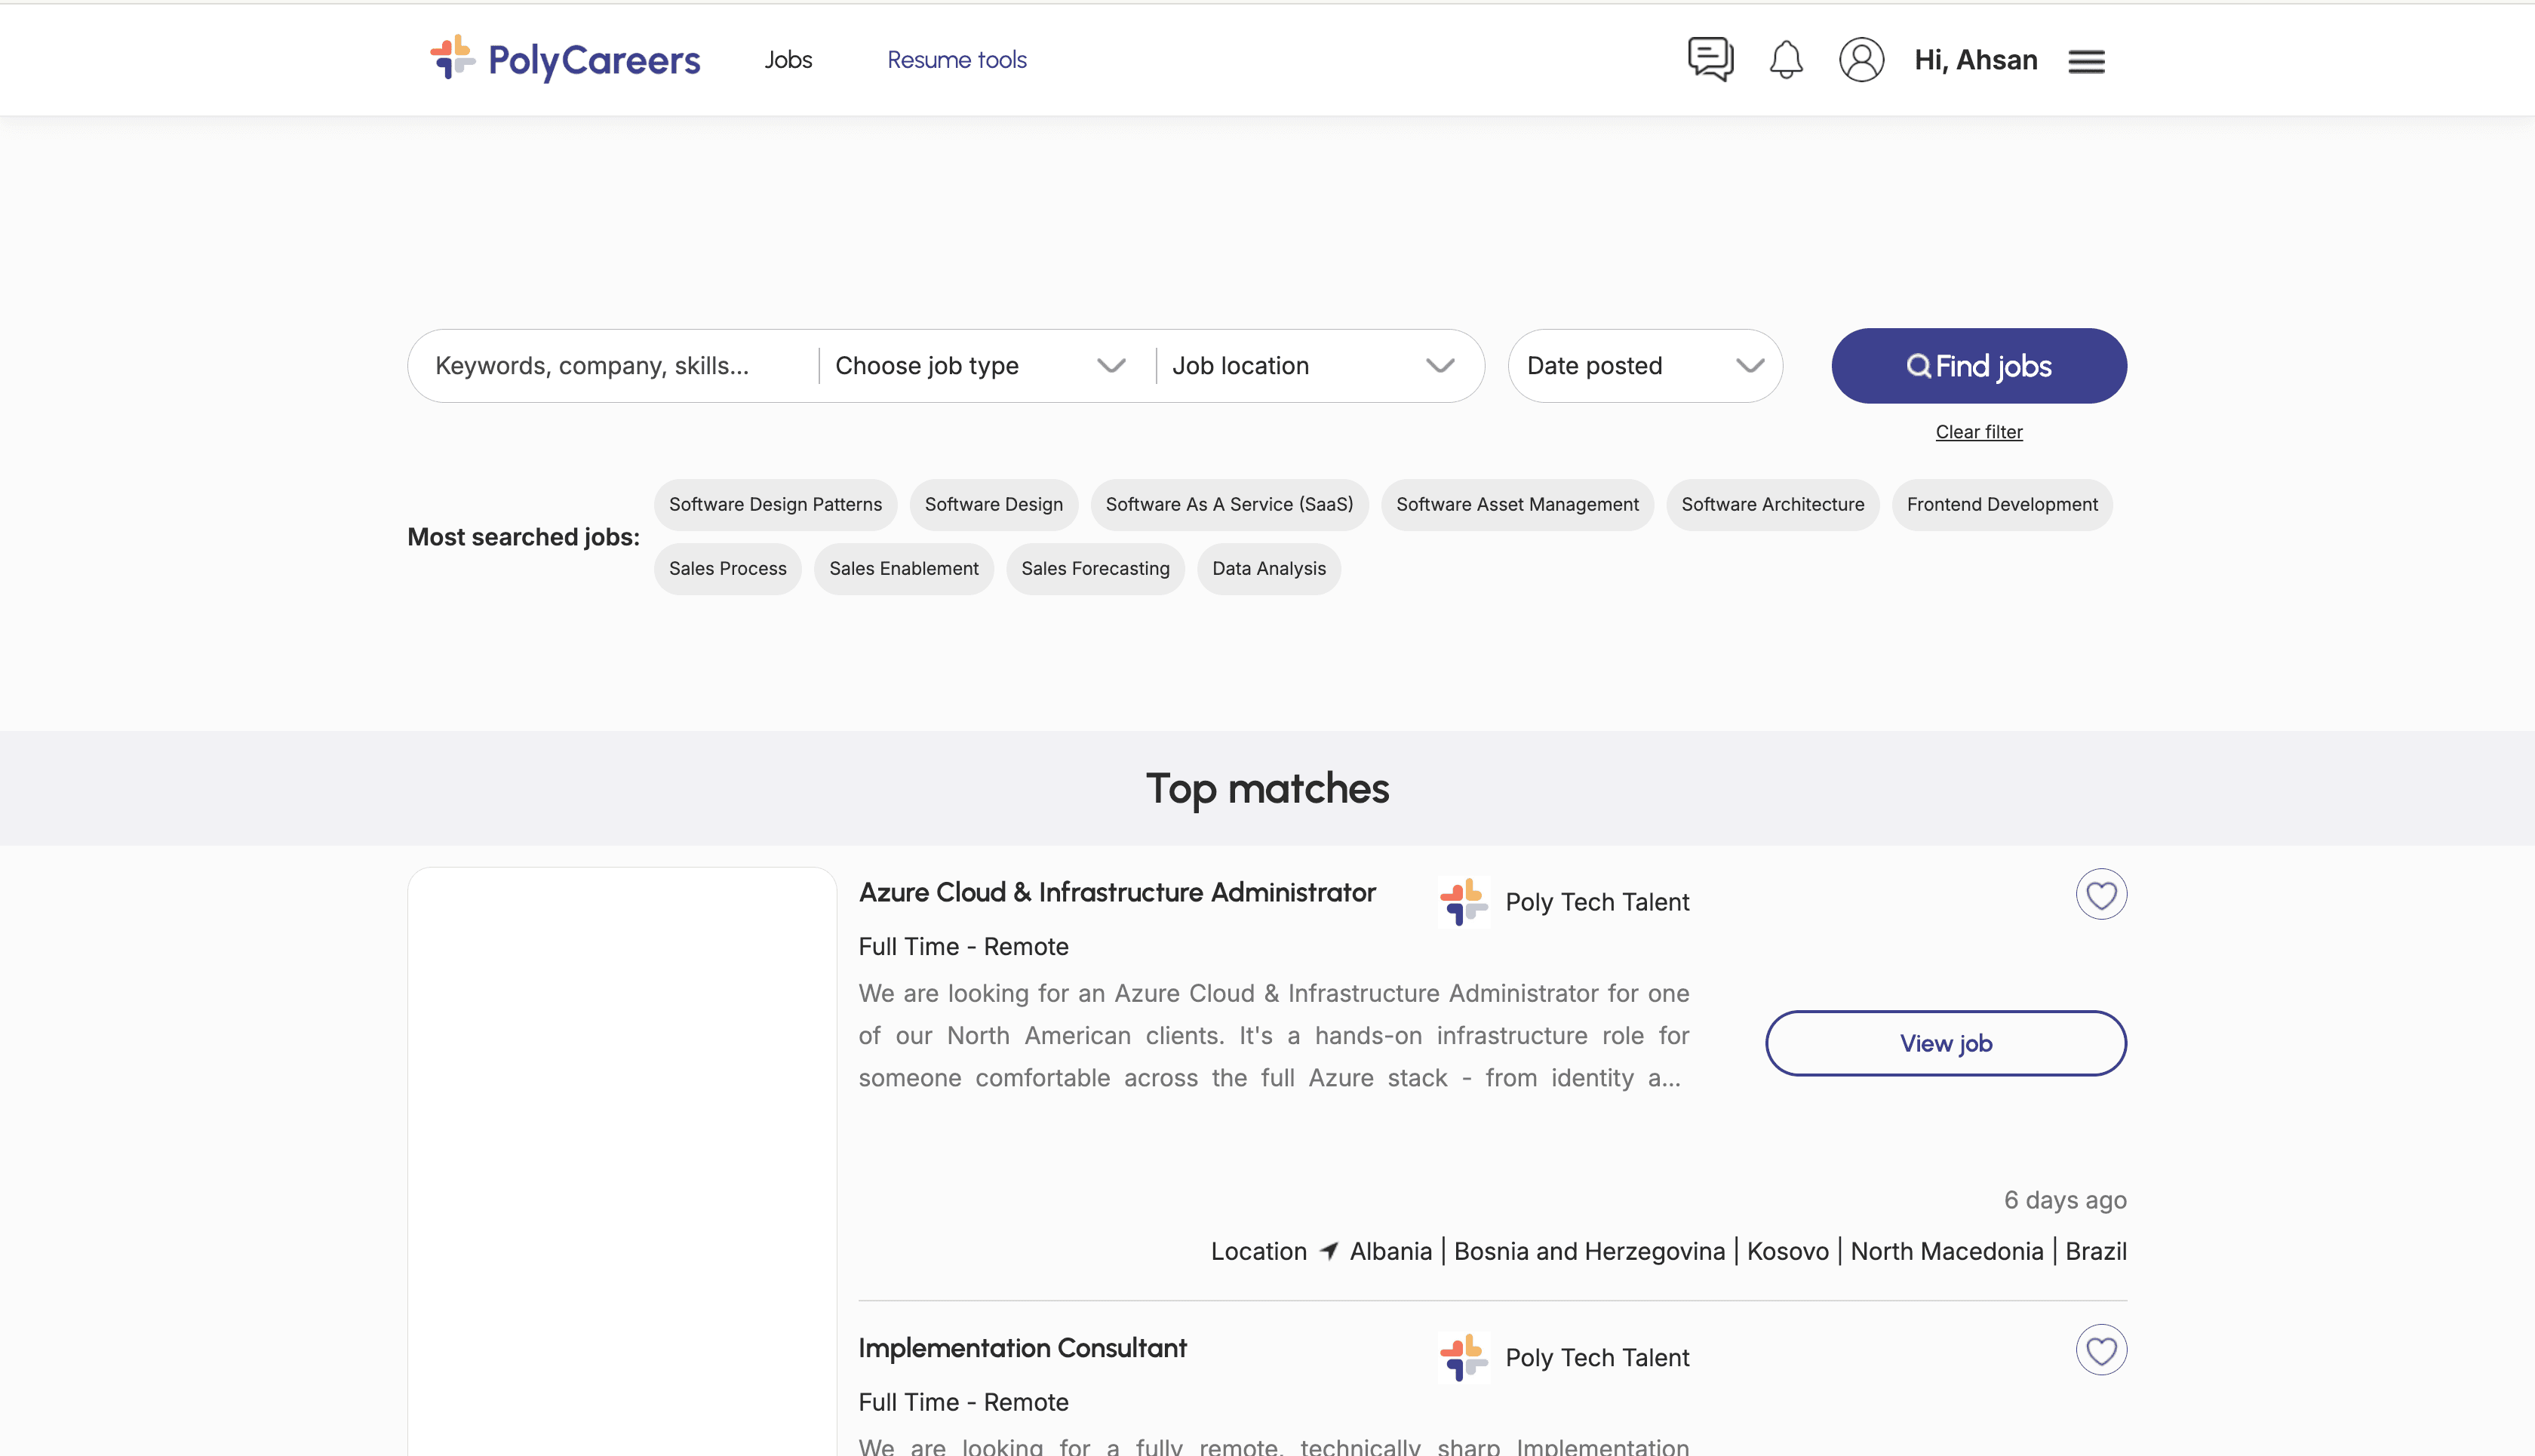Viewport: 2535px width, 1456px height.
Task: Click 'Bosnia and Herzegovina' location text
Action: (1589, 1251)
